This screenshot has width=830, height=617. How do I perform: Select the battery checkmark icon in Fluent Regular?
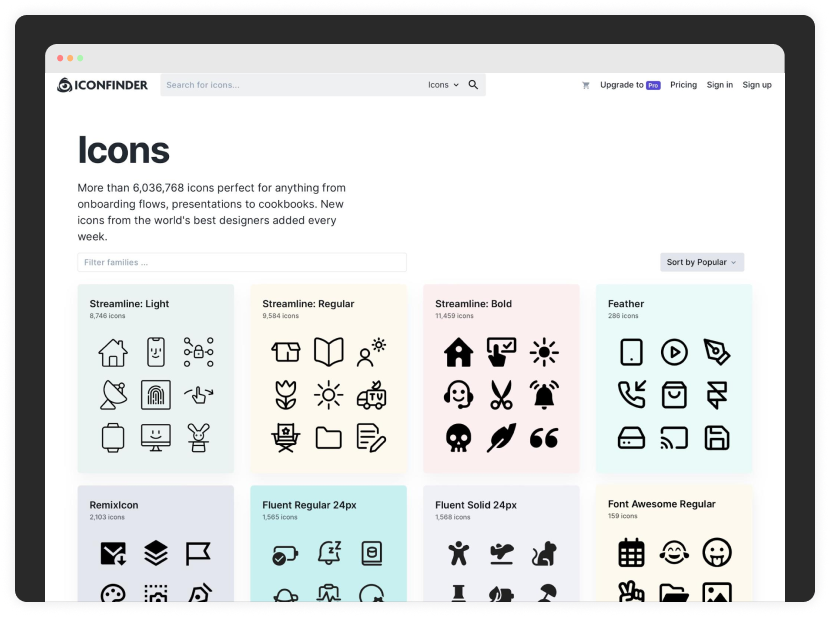[285, 555]
